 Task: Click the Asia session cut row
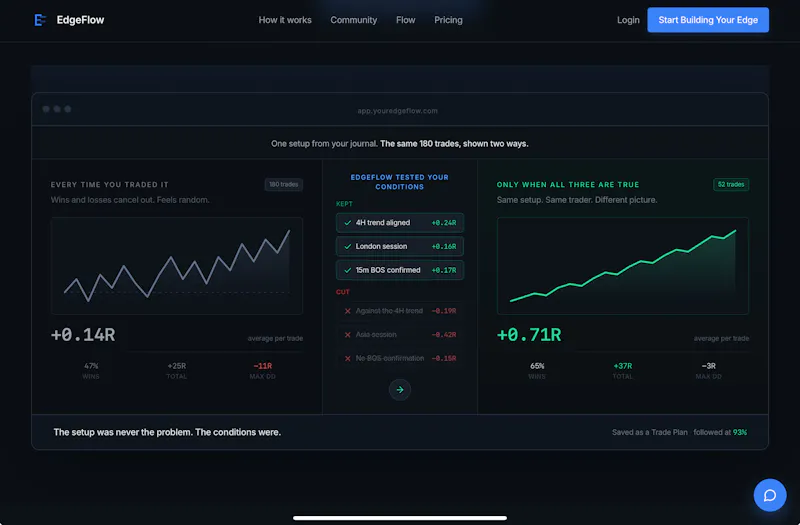pyautogui.click(x=399, y=335)
